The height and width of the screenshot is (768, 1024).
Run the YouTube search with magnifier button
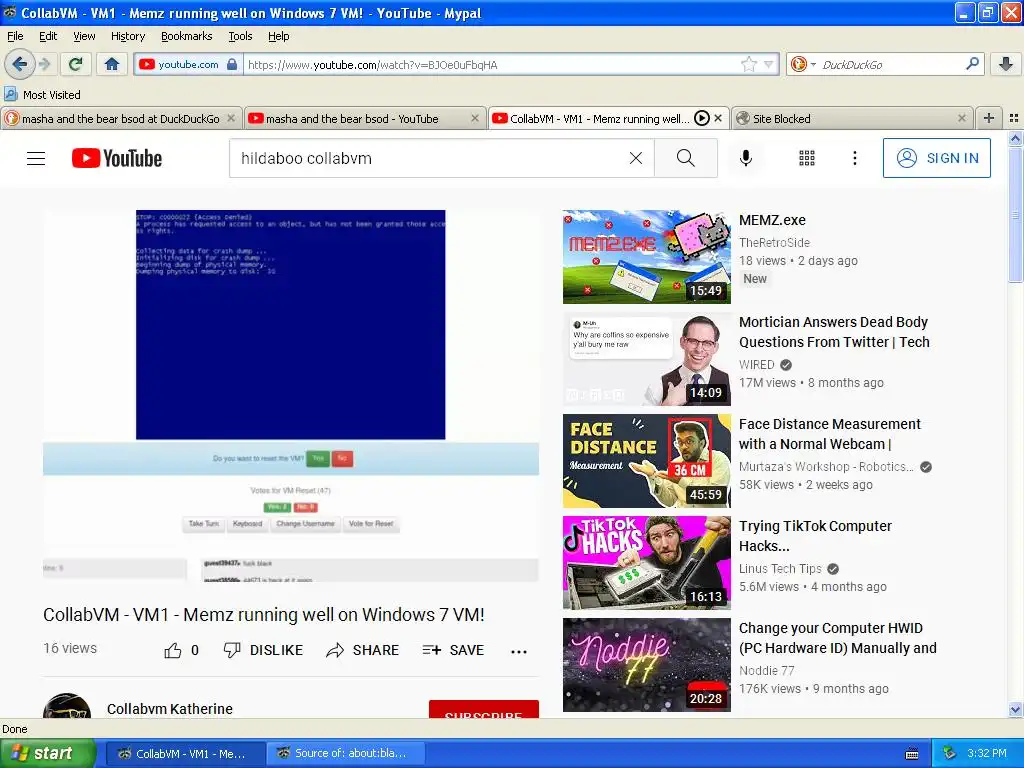point(686,158)
